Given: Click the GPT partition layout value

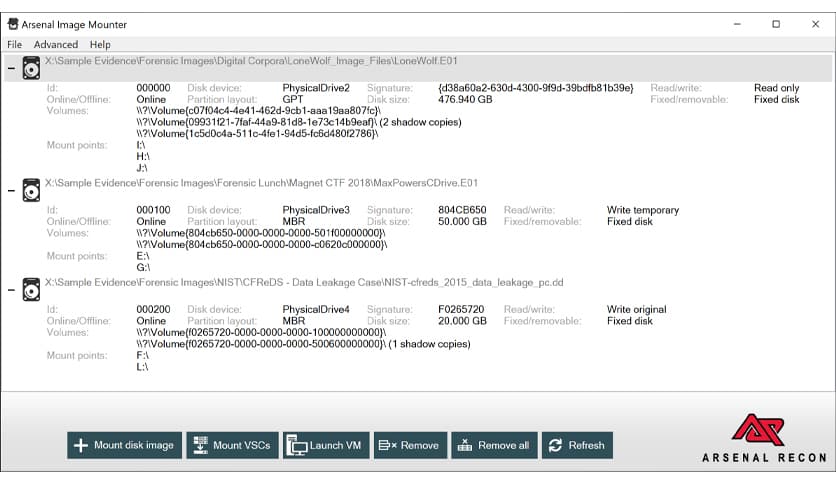Looking at the screenshot, I should [293, 100].
